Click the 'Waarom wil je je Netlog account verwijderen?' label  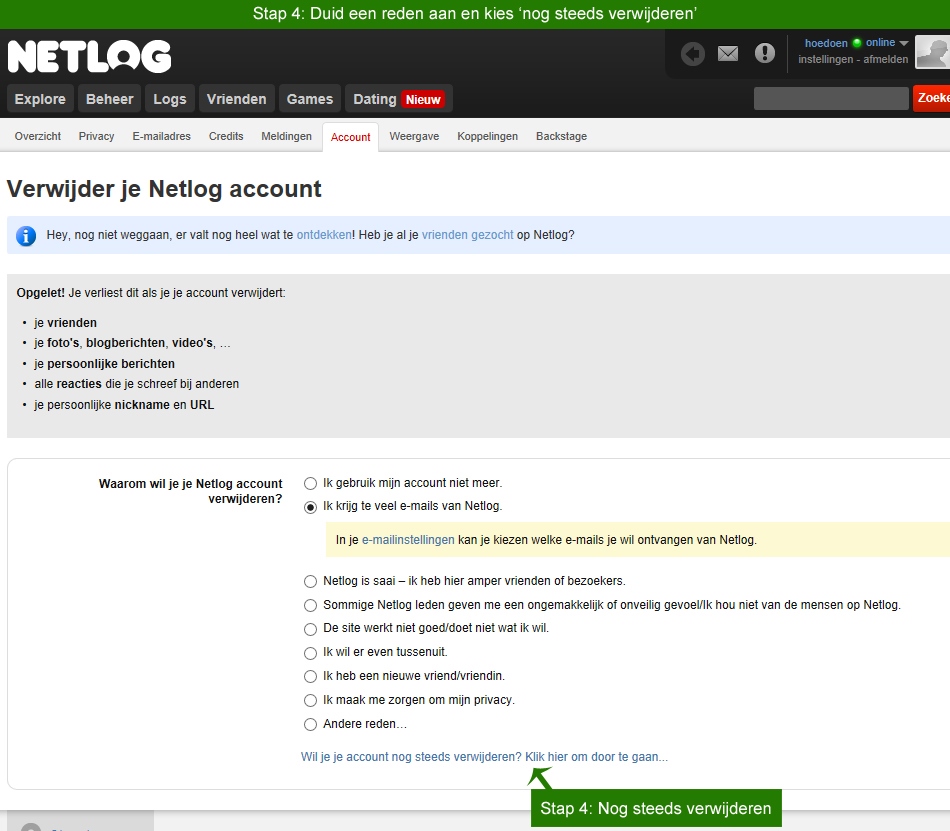[x=190, y=491]
